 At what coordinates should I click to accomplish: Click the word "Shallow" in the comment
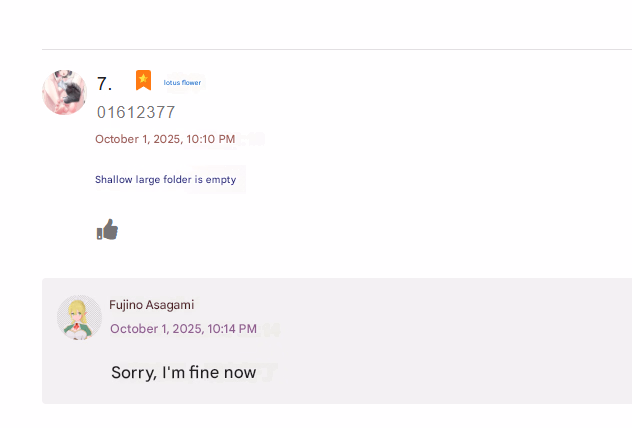pyautogui.click(x=114, y=180)
